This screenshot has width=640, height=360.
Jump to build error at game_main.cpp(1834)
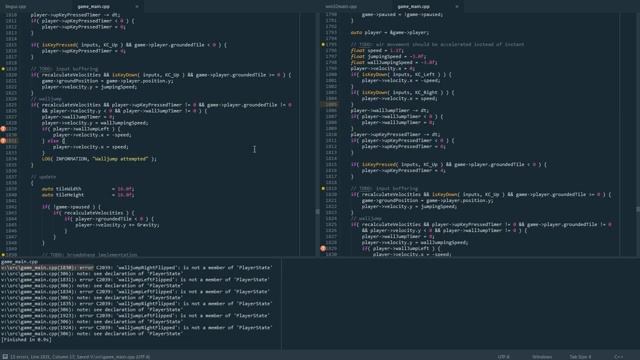click(135, 292)
